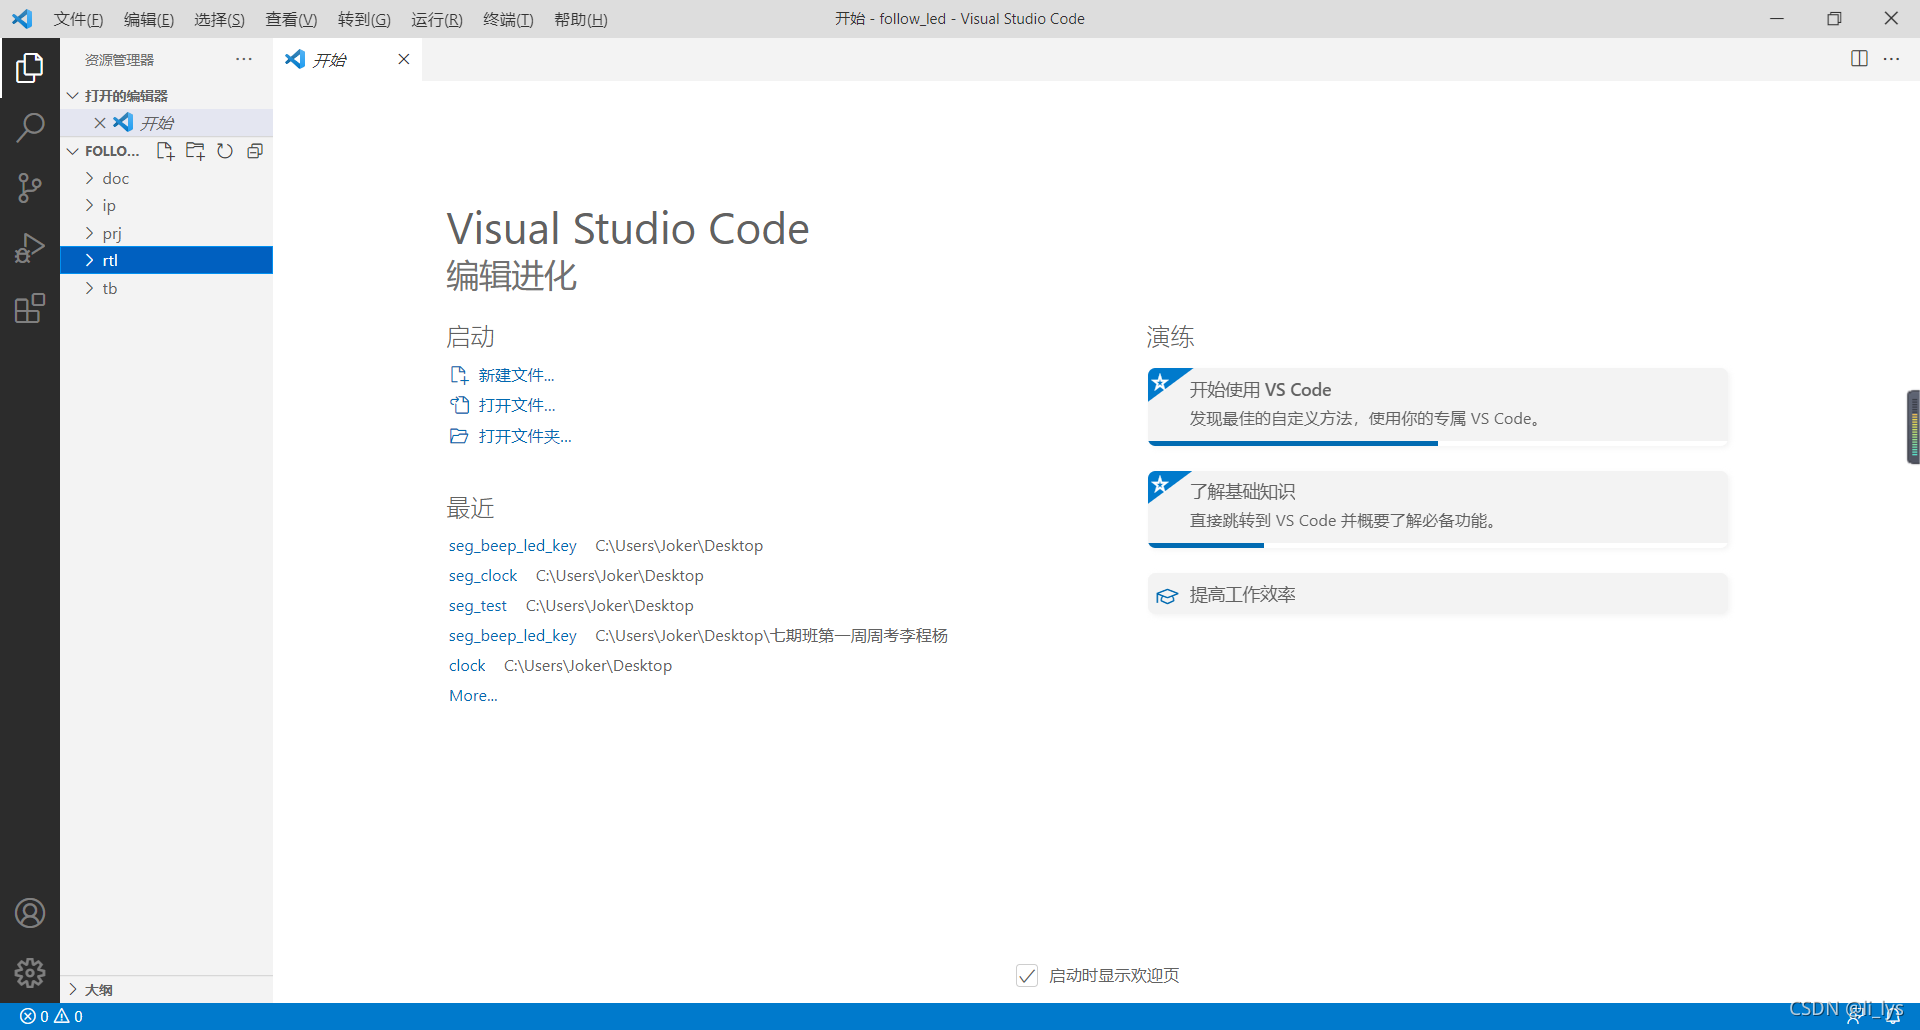The image size is (1920, 1030).
Task: Open the Search view icon
Action: coord(30,128)
